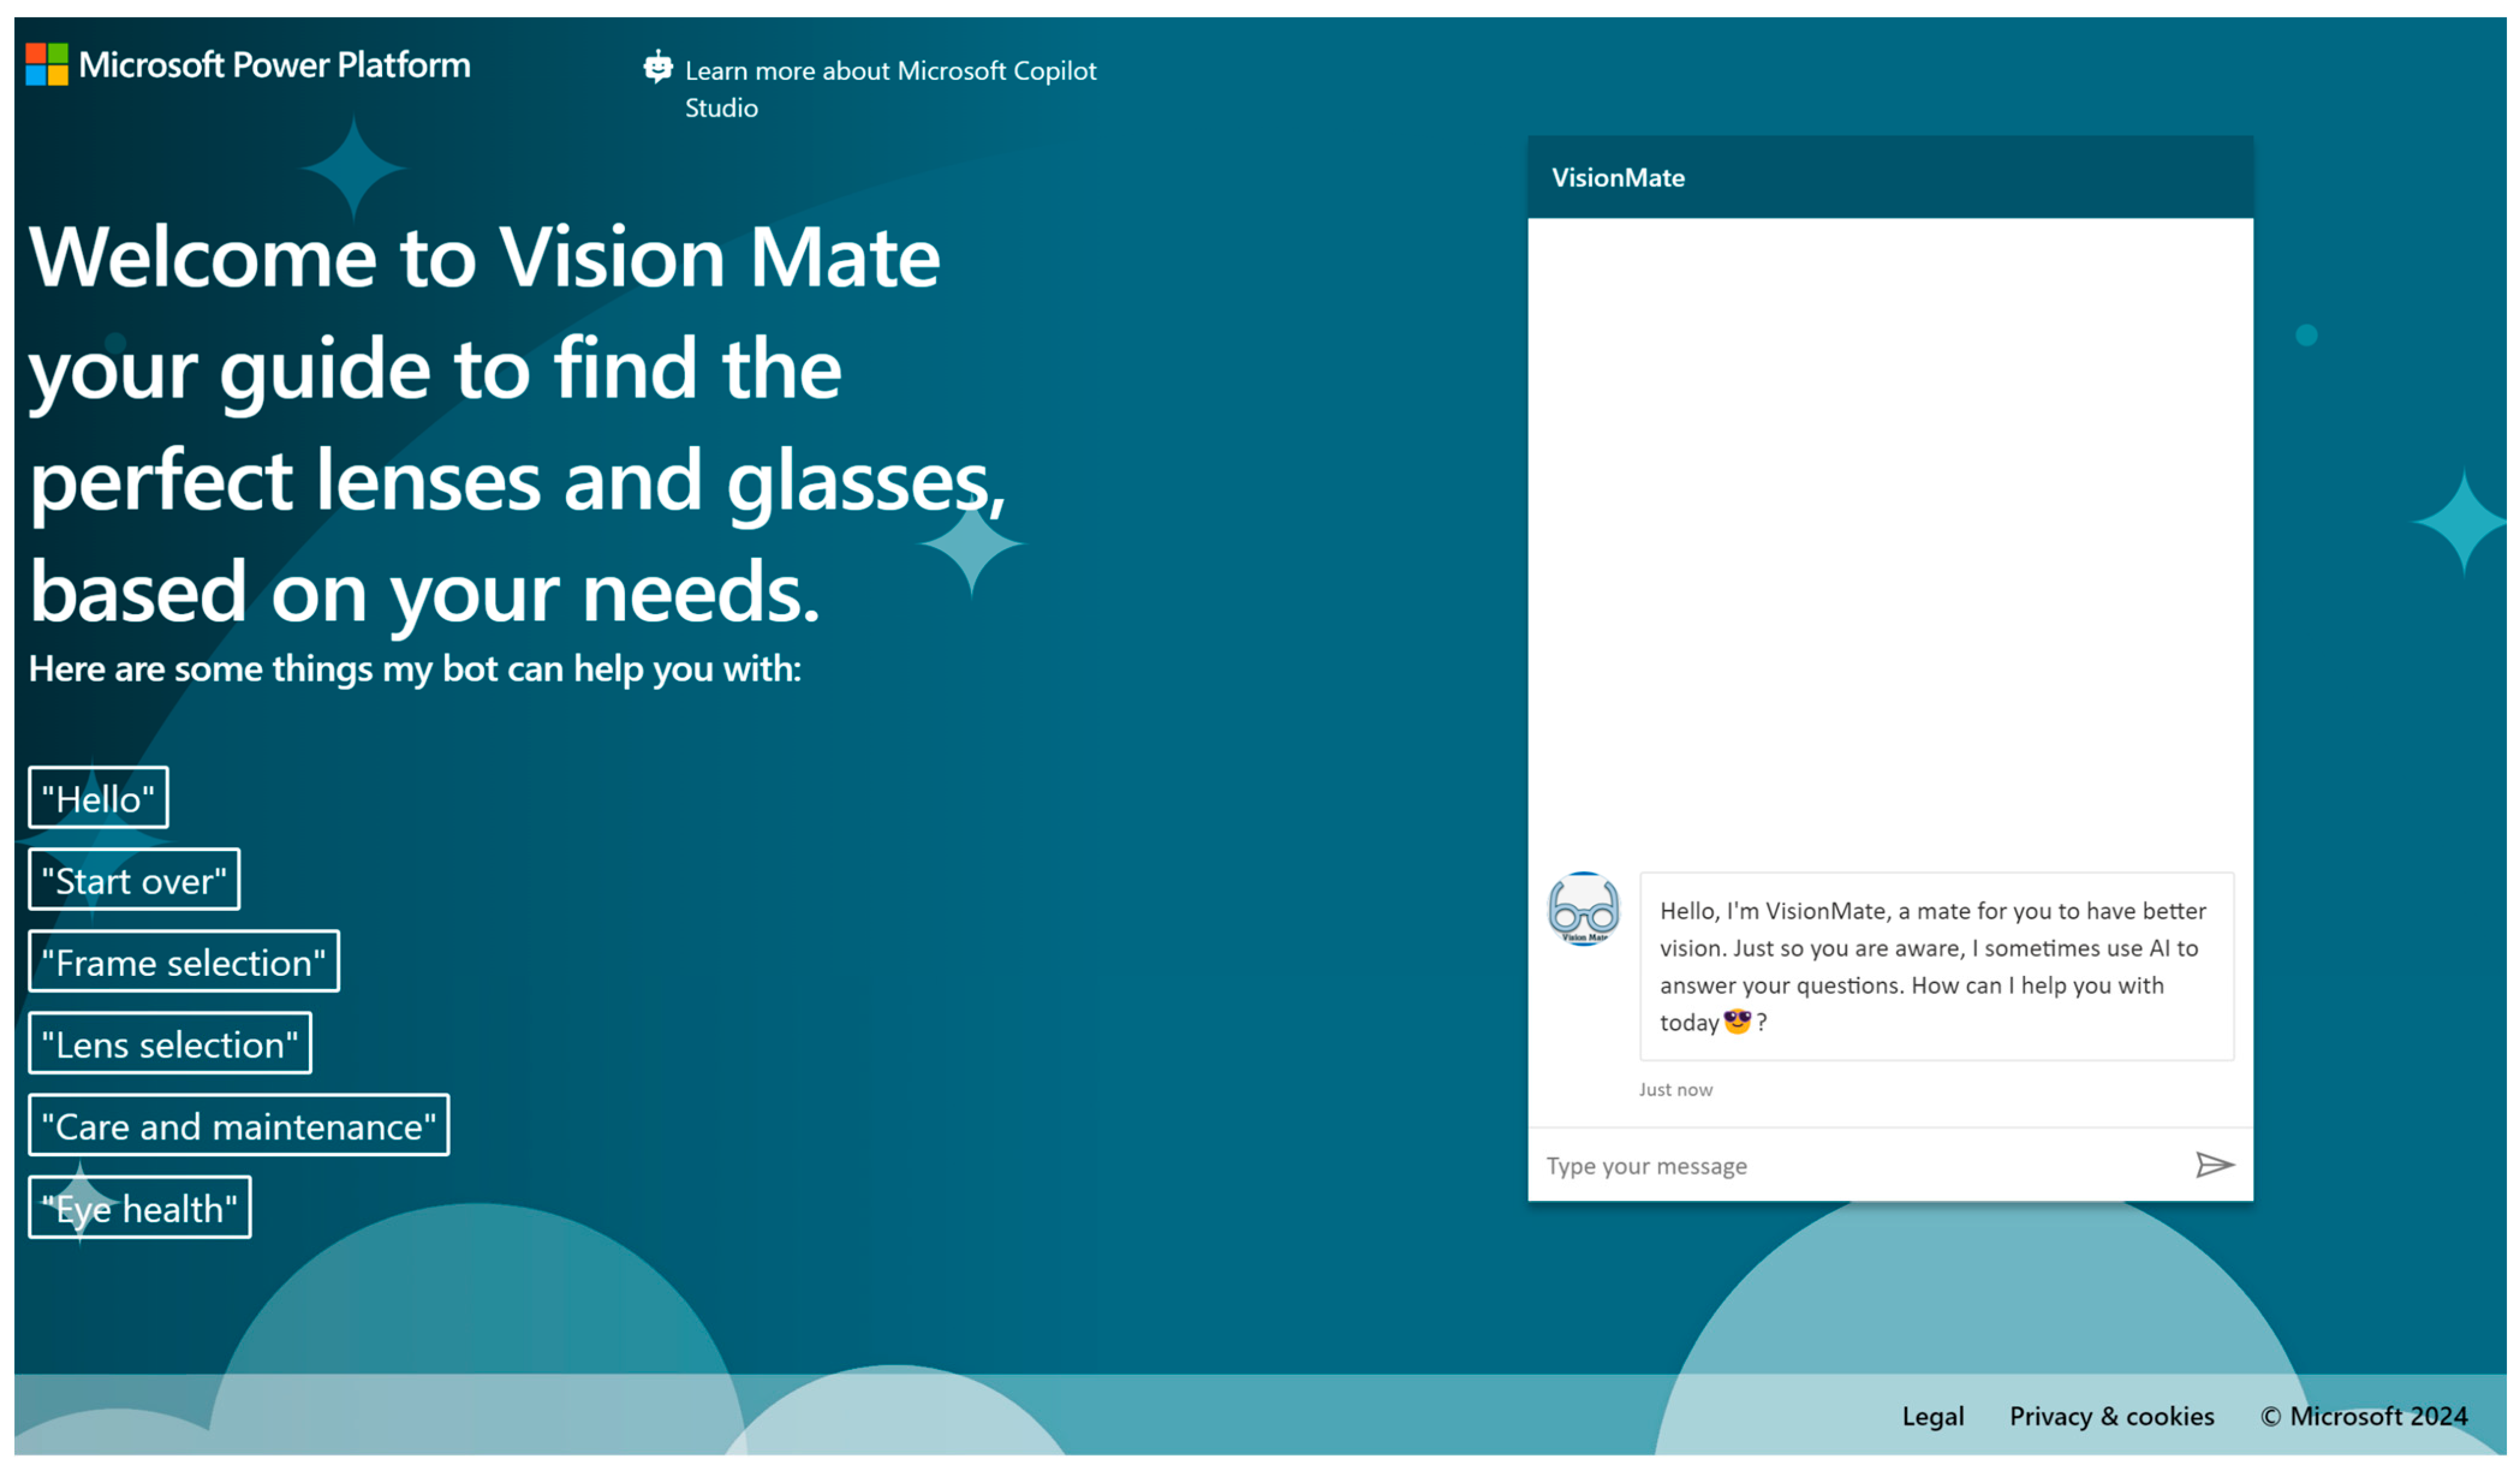Open the Legal footer link

tap(1932, 1416)
